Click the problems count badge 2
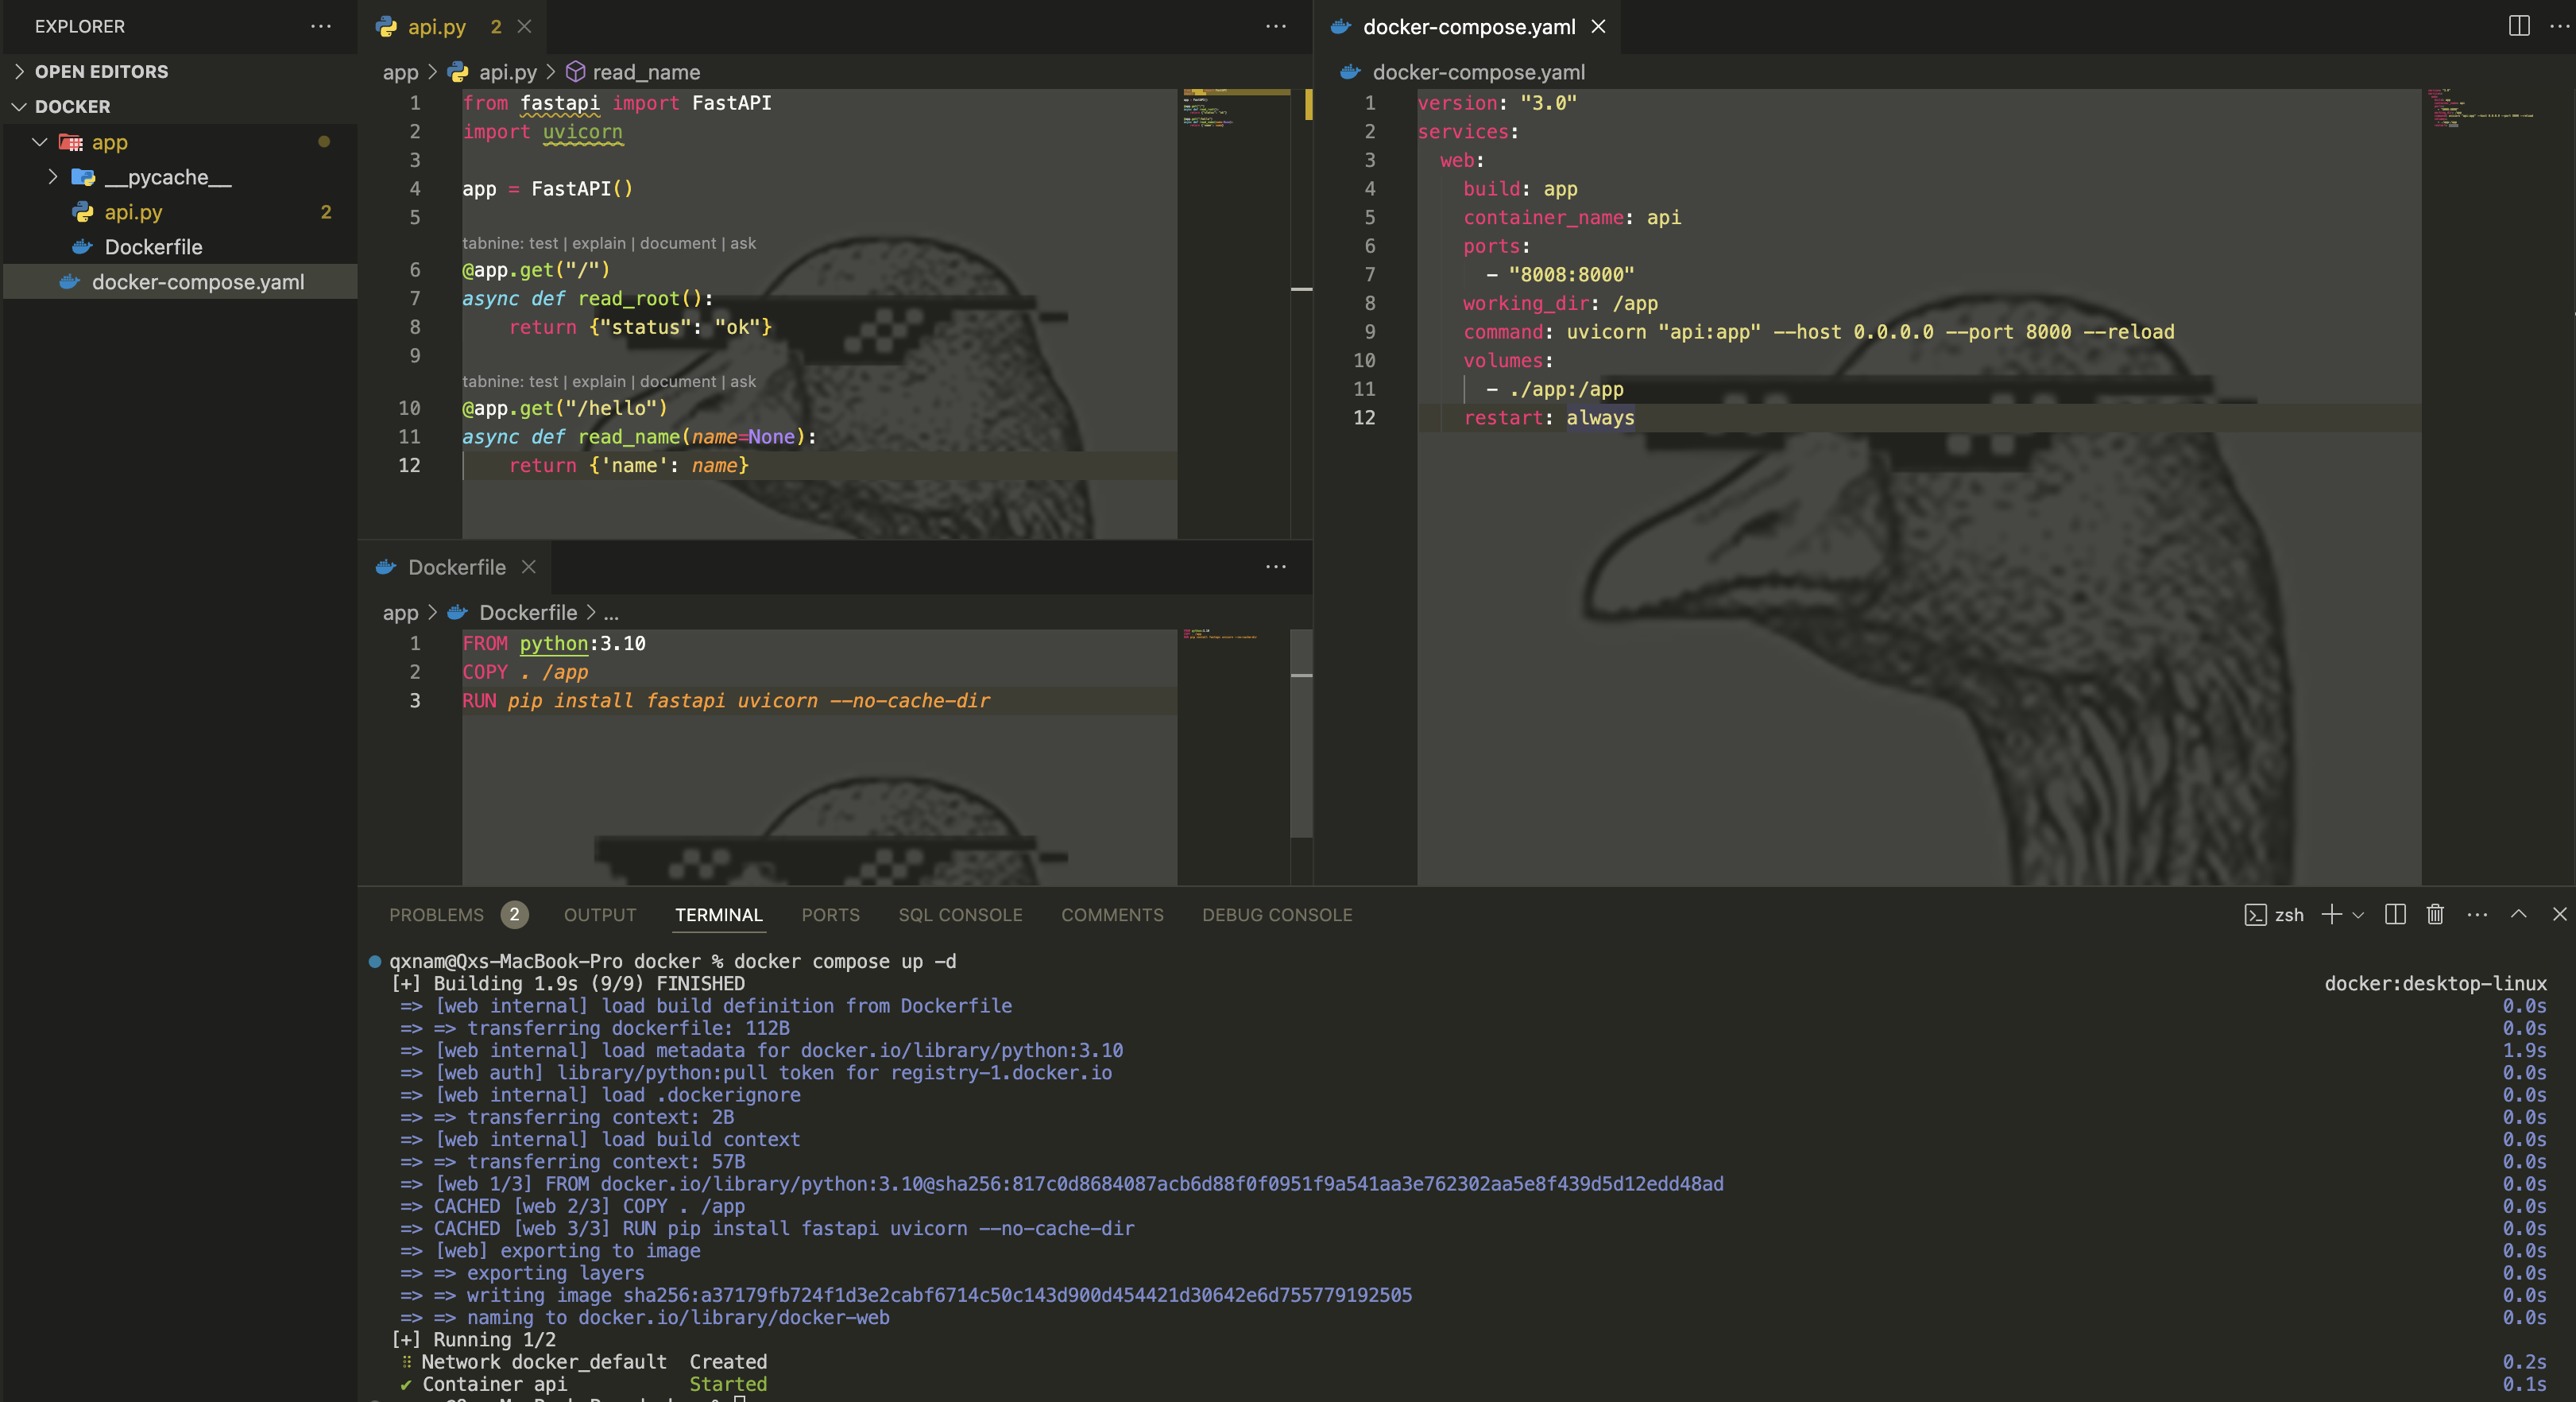2576x1402 pixels. click(x=514, y=914)
